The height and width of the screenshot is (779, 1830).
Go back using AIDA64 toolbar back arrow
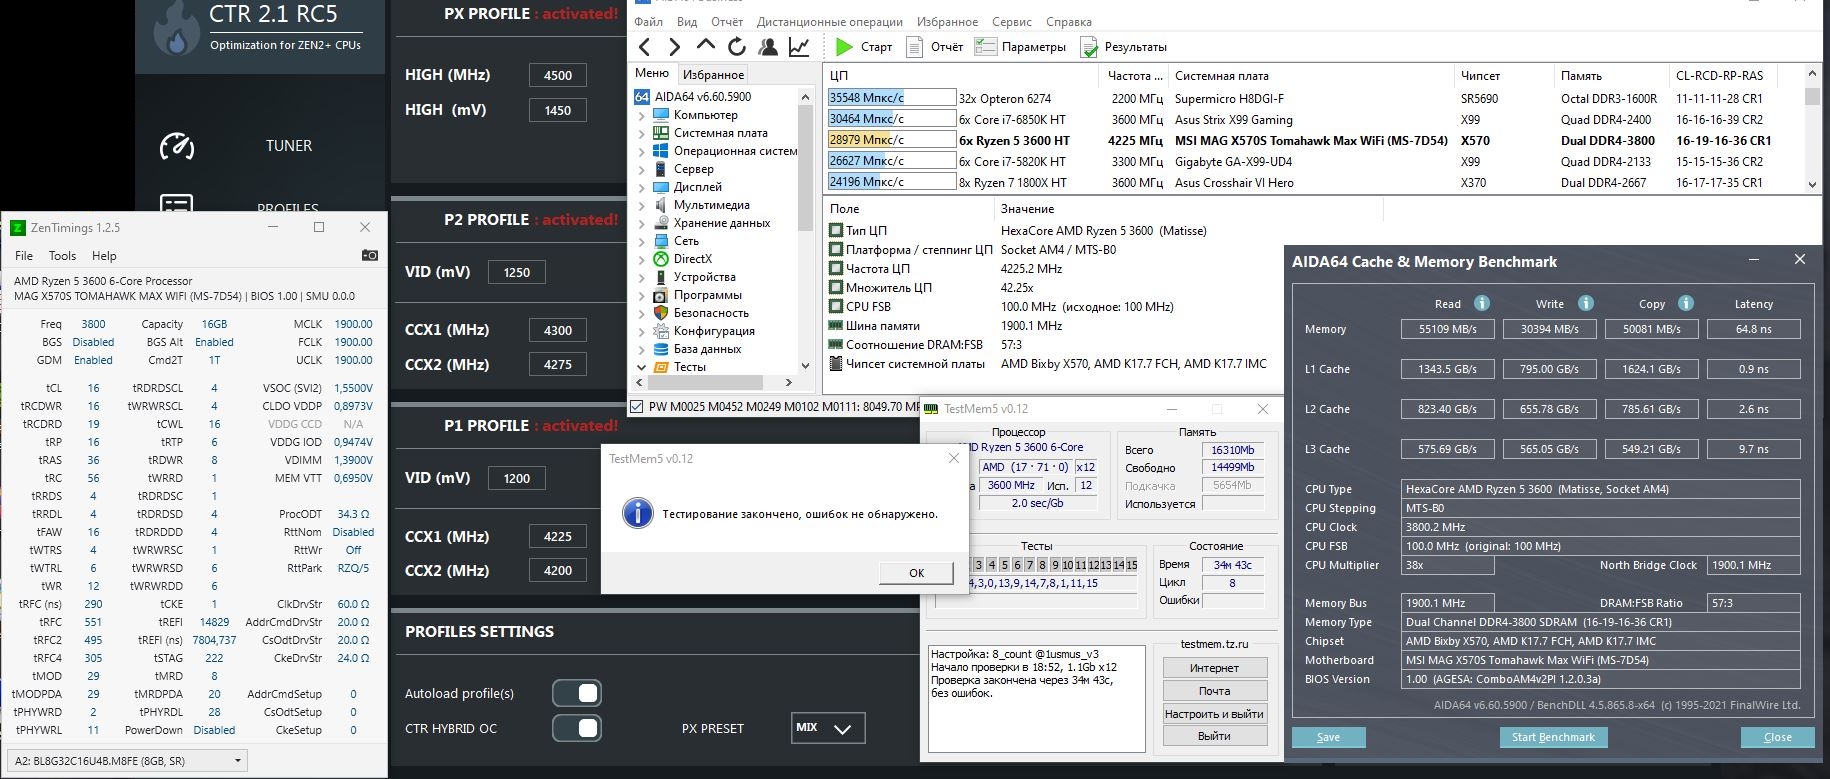(645, 47)
